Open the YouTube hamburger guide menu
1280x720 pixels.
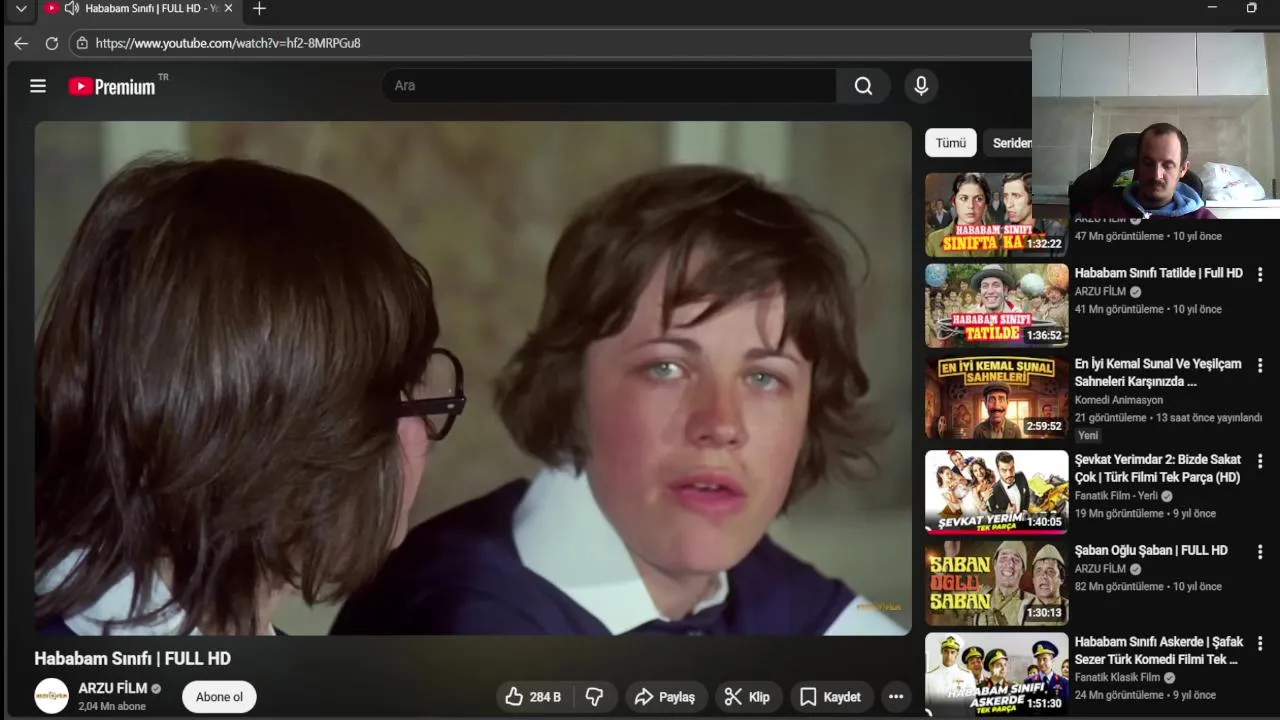pos(38,86)
